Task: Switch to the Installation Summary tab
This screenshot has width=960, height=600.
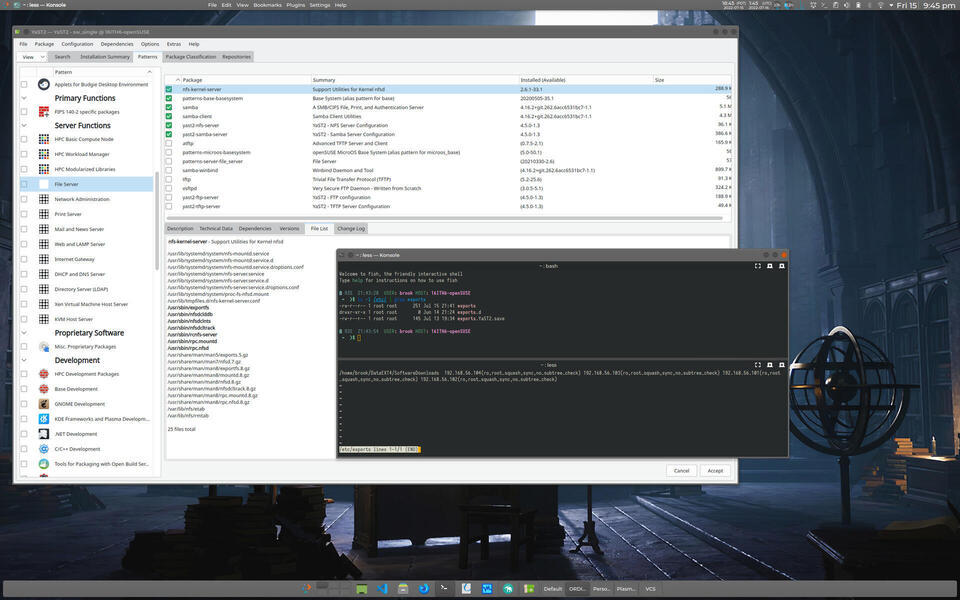Action: point(105,57)
